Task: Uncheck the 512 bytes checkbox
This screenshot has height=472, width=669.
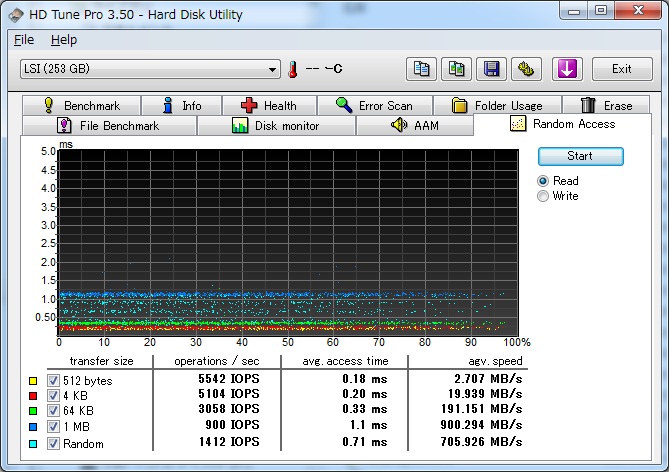Action: point(54,381)
